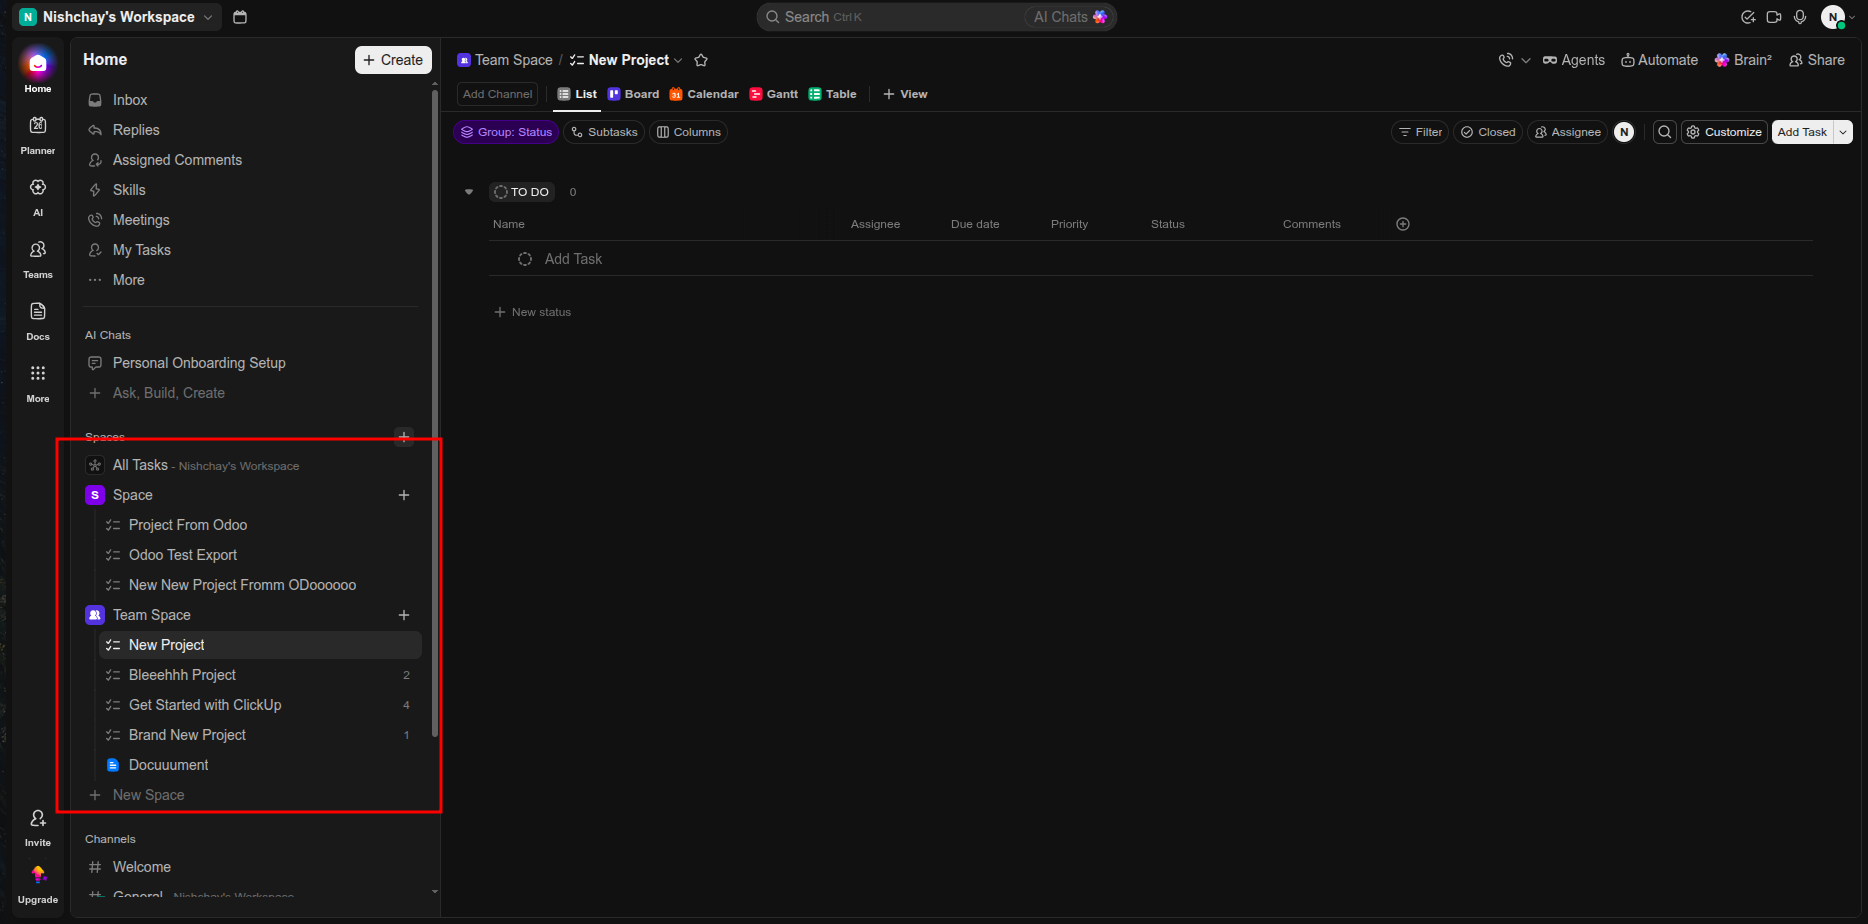This screenshot has height=924, width=1868.
Task: Switch to the Board view tab
Action: [634, 94]
